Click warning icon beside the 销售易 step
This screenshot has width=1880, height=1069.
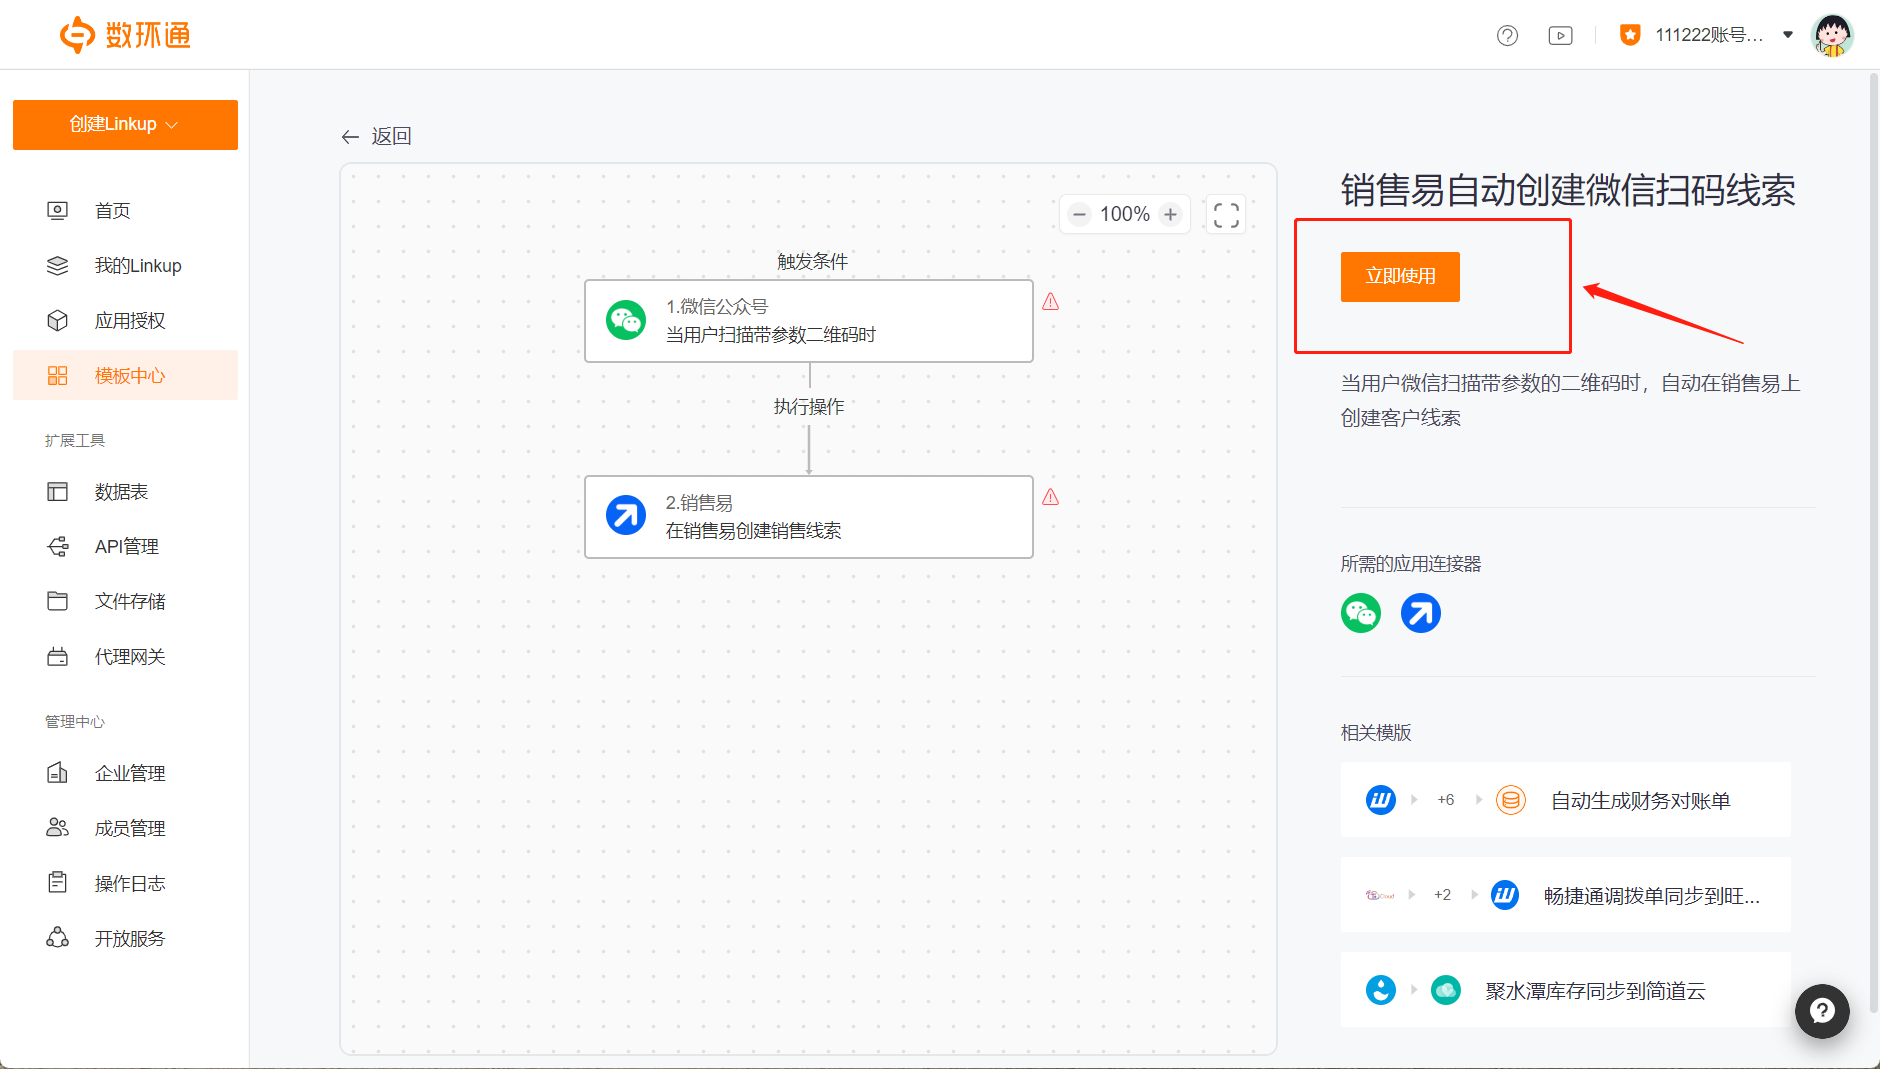pos(1050,498)
